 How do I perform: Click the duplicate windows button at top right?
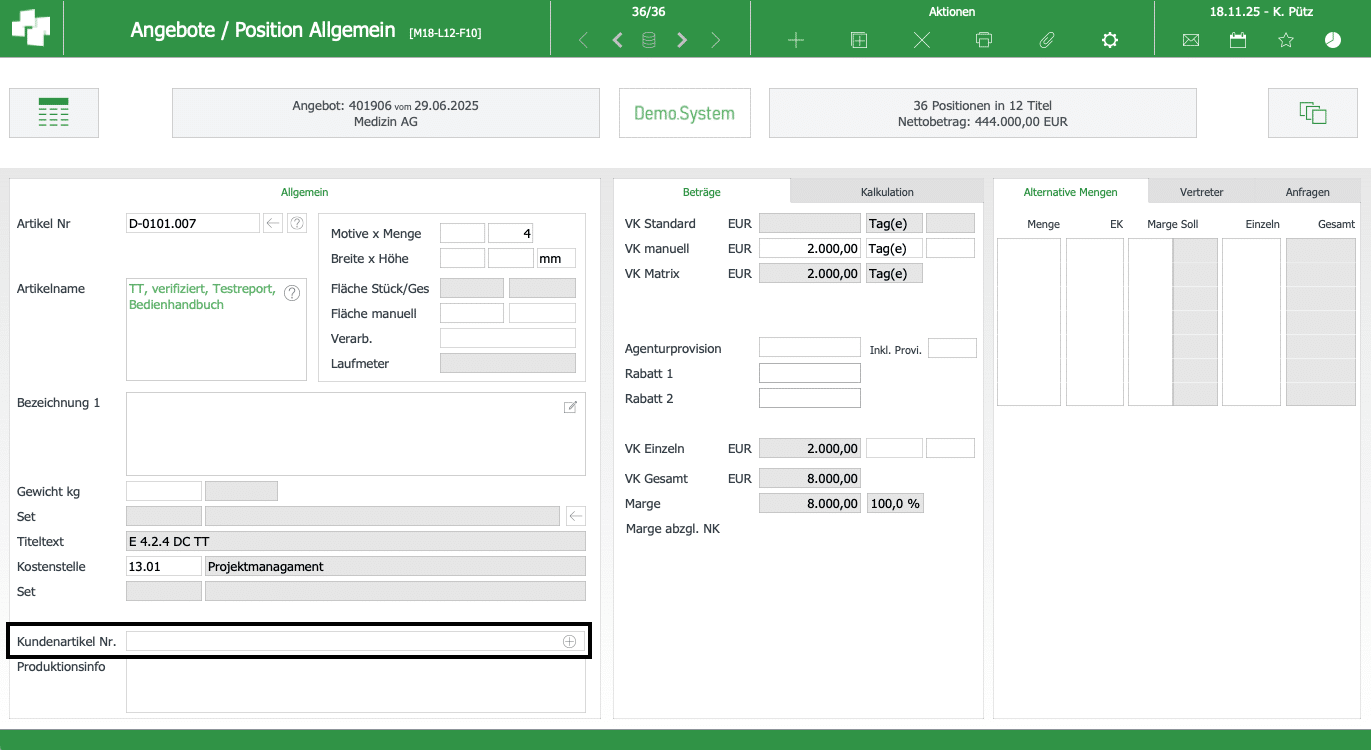(1313, 113)
